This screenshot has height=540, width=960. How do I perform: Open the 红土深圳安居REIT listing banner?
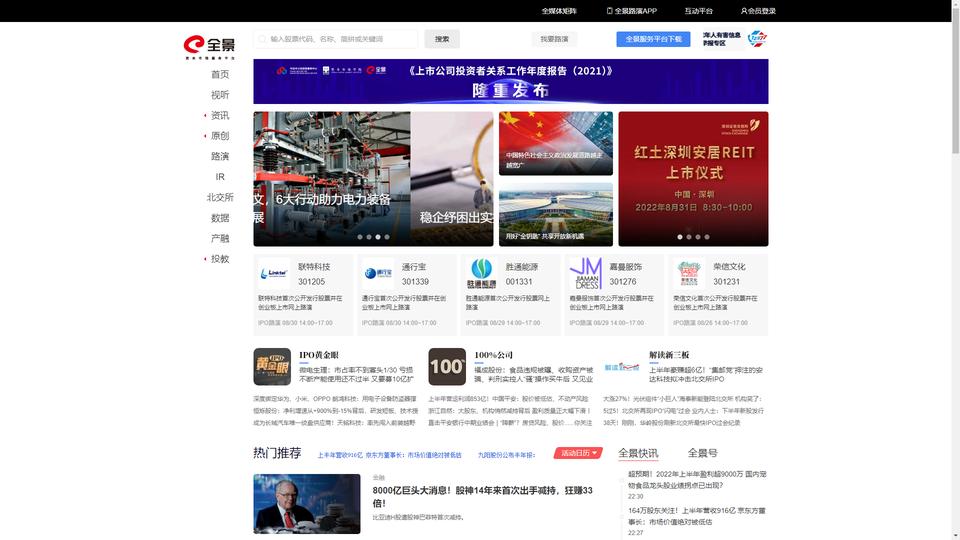[x=693, y=179]
